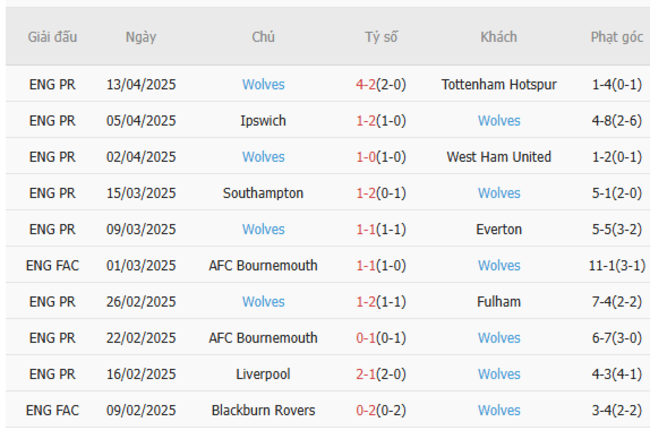Screen dimensions: 650x439
Task: Open Wolves link in Ipswich match row
Action: coord(499,121)
